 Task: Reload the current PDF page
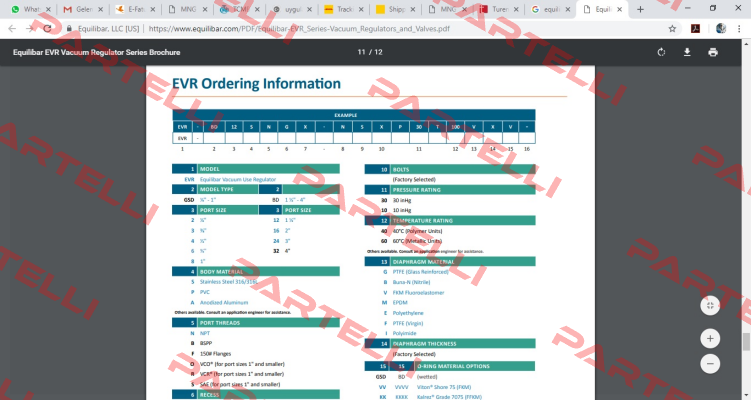(47, 28)
